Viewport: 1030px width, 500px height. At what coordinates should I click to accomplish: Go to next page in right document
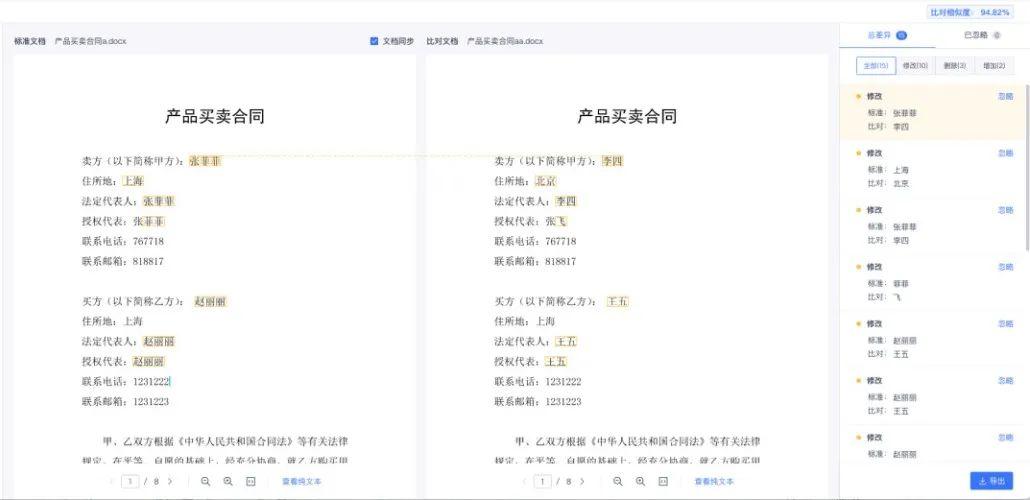click(x=582, y=482)
